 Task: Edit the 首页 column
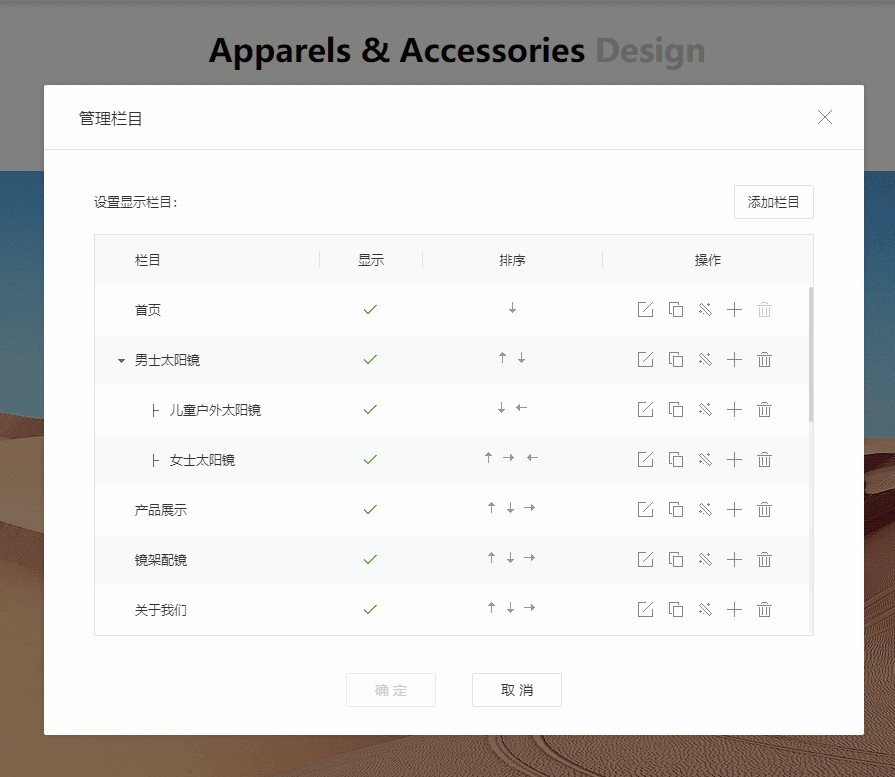coord(646,309)
